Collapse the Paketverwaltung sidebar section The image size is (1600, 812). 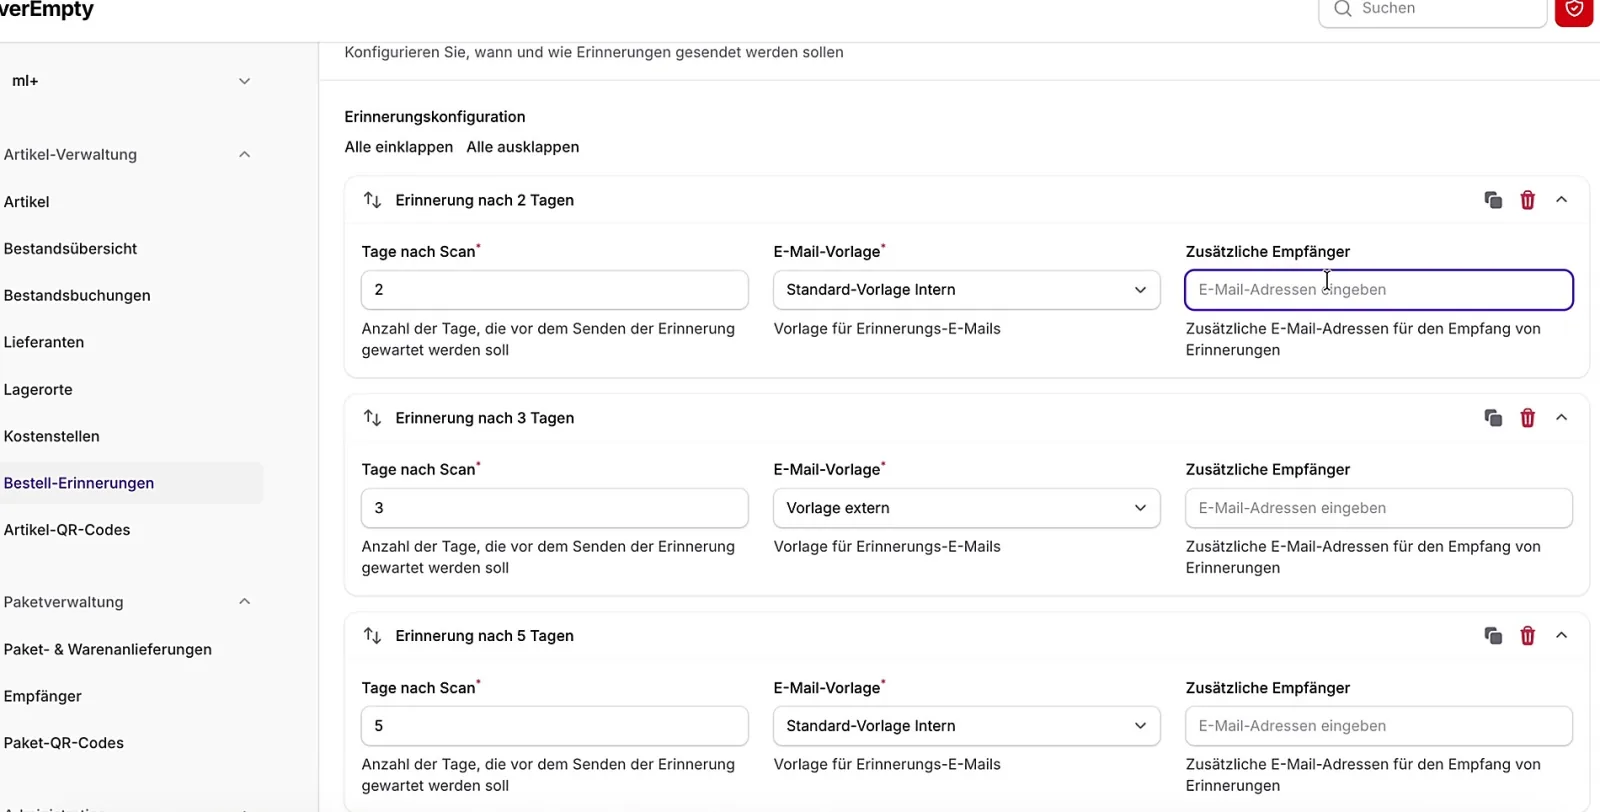[x=244, y=602]
